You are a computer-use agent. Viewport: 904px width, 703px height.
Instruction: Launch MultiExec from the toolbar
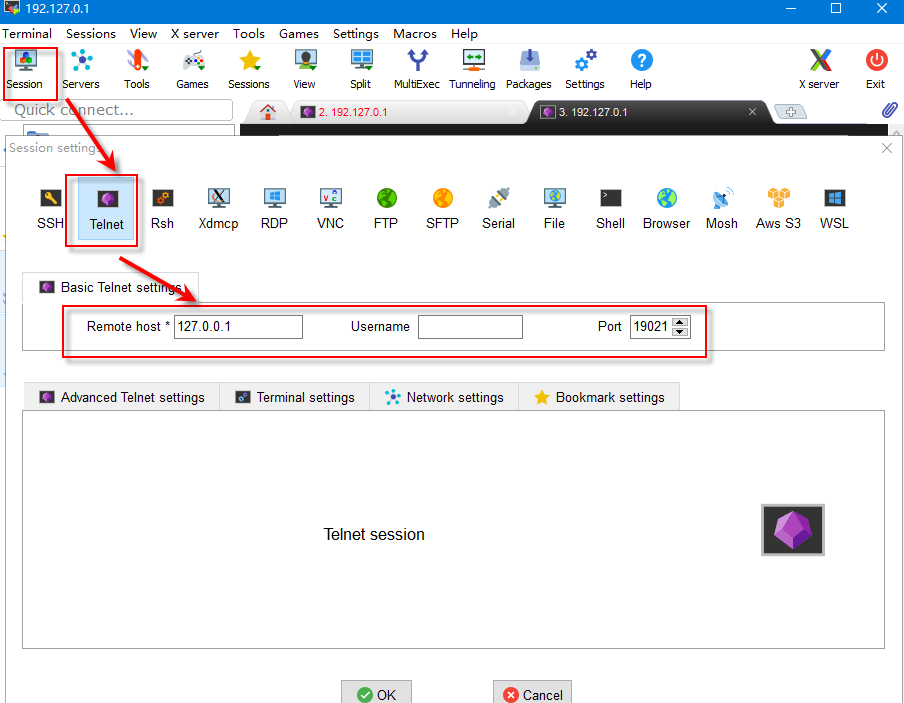pos(417,70)
